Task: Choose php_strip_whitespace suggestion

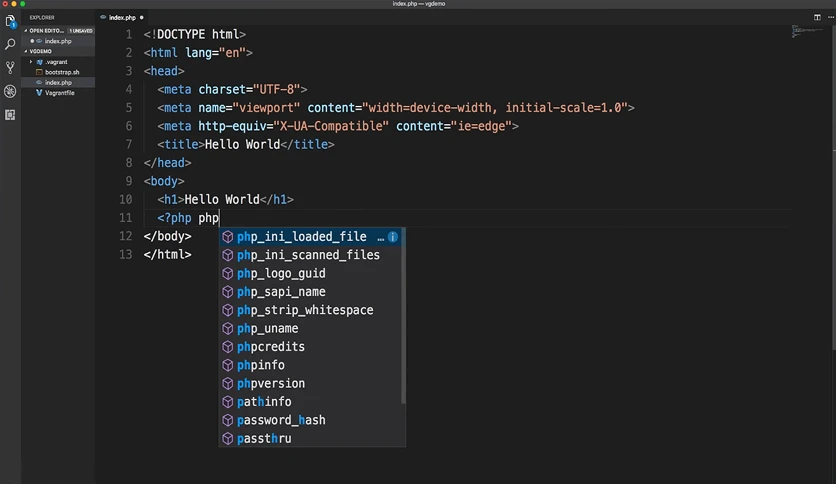Action: (311, 310)
